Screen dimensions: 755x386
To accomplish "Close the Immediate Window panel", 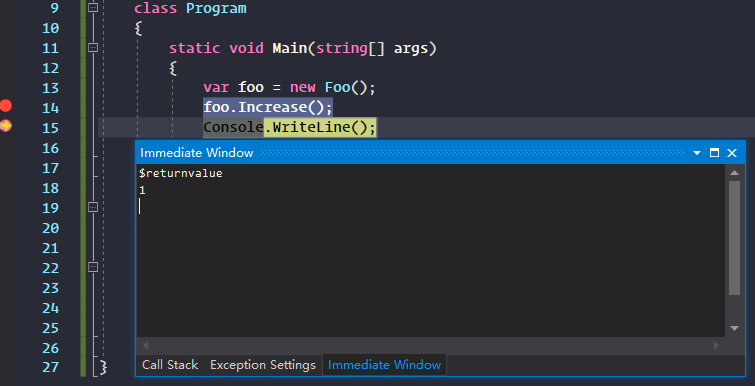I will click(732, 153).
